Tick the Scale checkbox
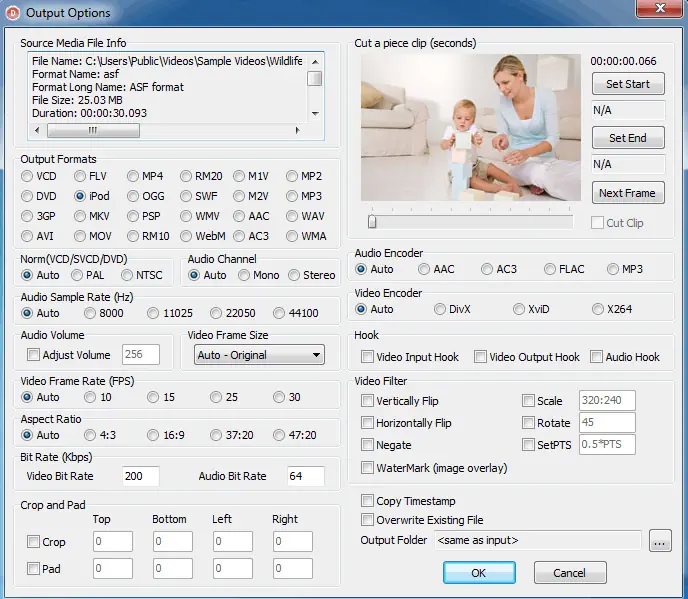This screenshot has height=599, width=688. (528, 401)
